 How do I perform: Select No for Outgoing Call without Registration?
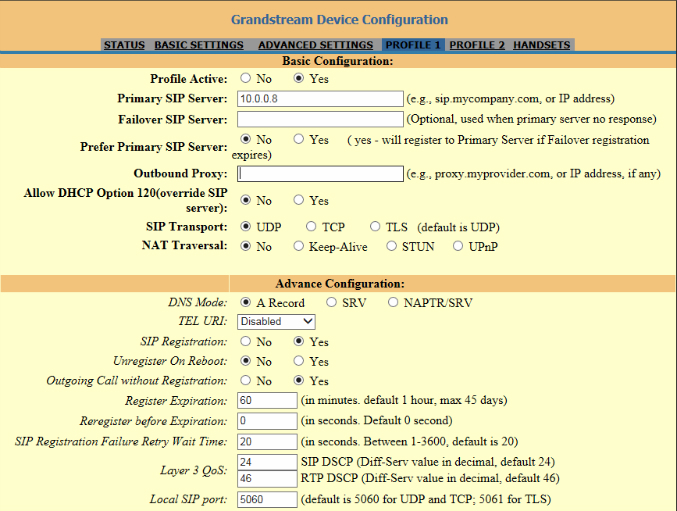tap(246, 380)
